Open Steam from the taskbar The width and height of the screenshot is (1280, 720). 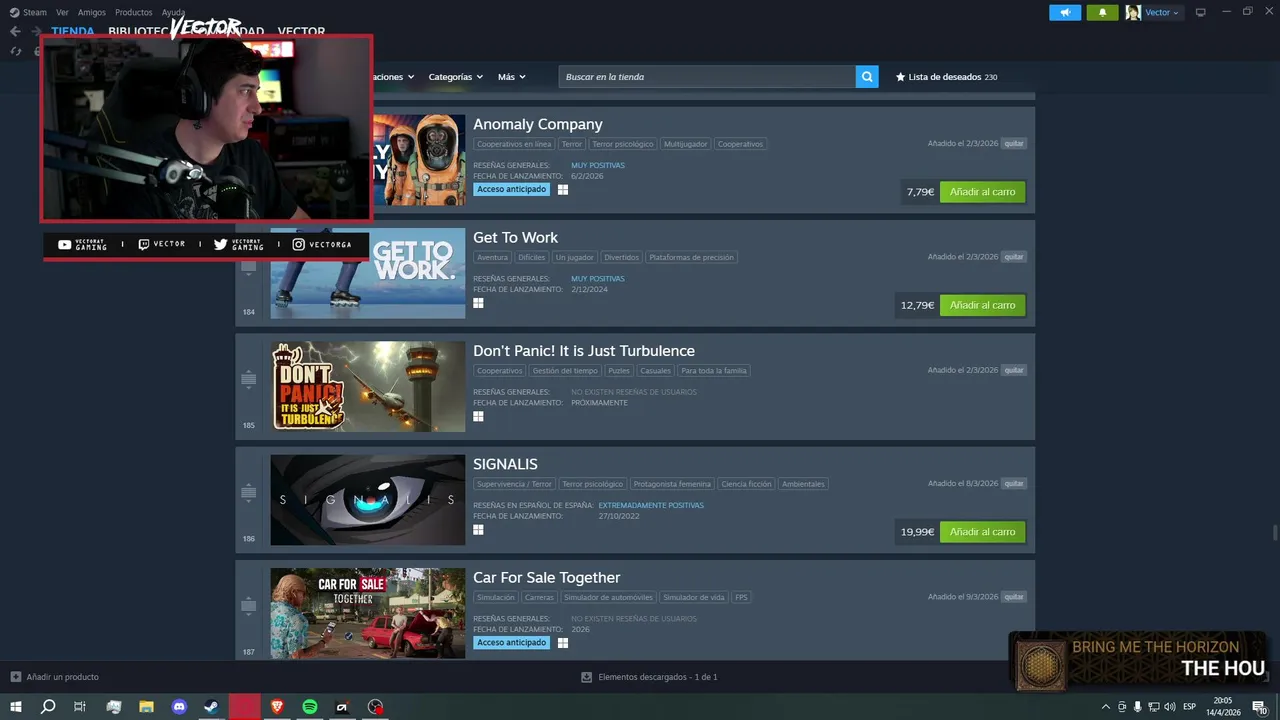[212, 707]
